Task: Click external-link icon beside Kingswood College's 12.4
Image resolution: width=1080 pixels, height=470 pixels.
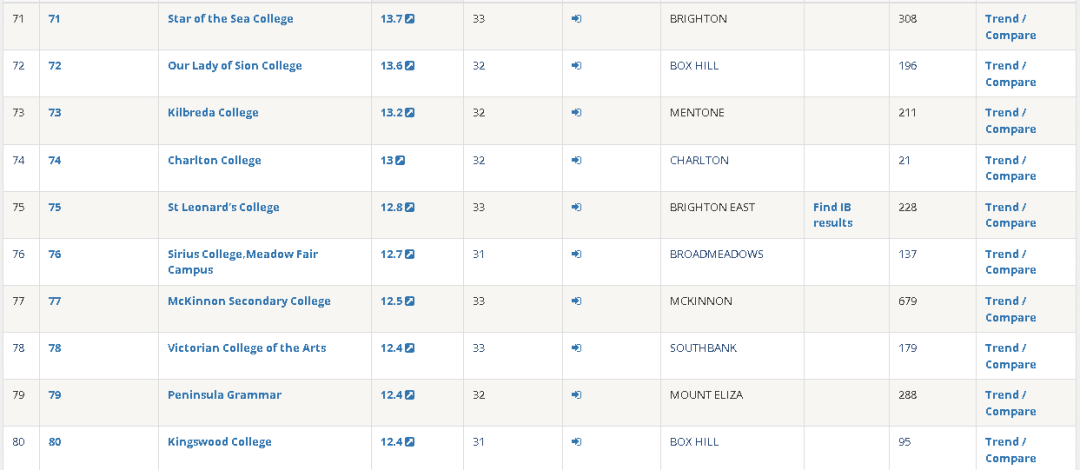Action: click(410, 442)
